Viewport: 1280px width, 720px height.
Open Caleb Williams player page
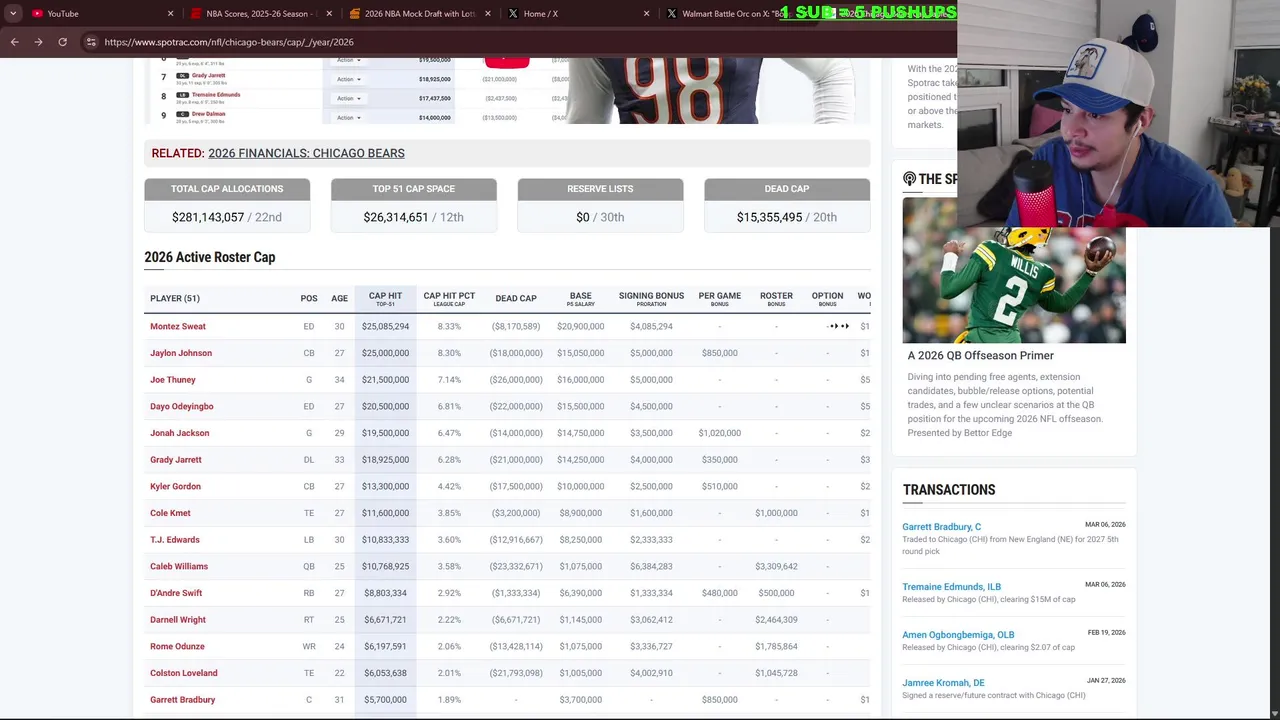click(179, 566)
